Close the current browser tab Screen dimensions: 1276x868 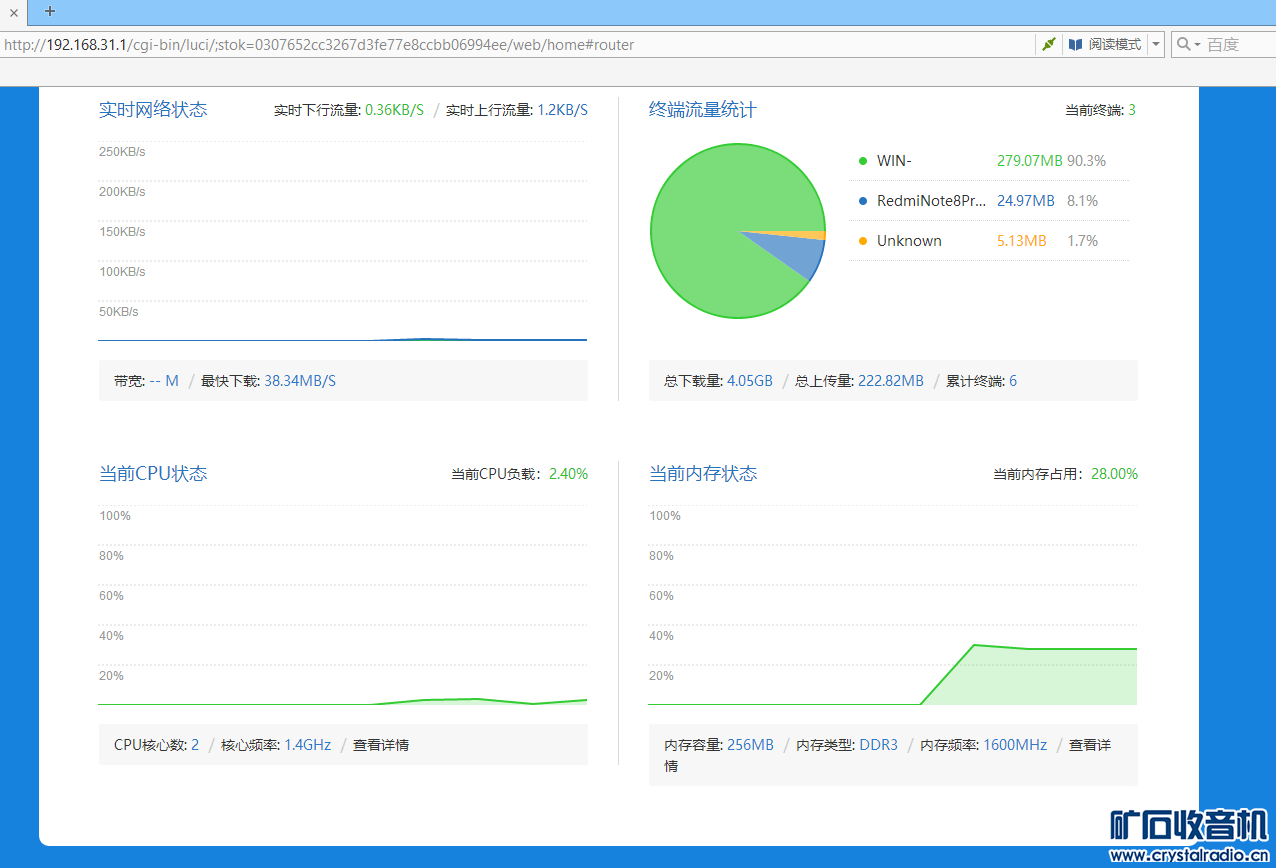point(14,13)
